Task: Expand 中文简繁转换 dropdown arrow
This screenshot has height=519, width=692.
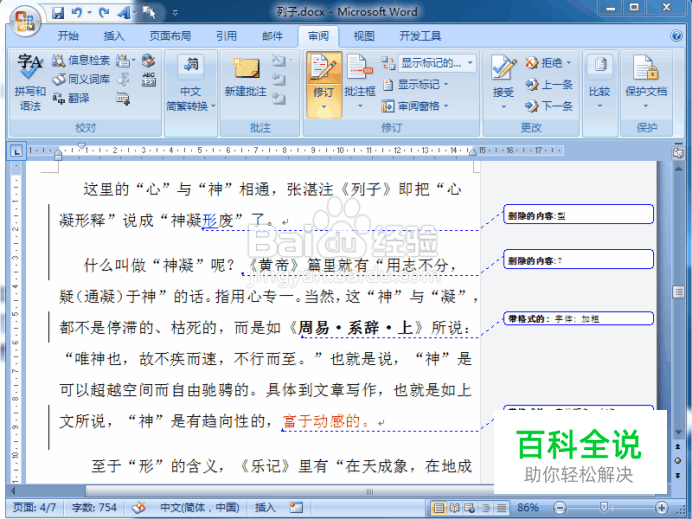Action: (213, 106)
